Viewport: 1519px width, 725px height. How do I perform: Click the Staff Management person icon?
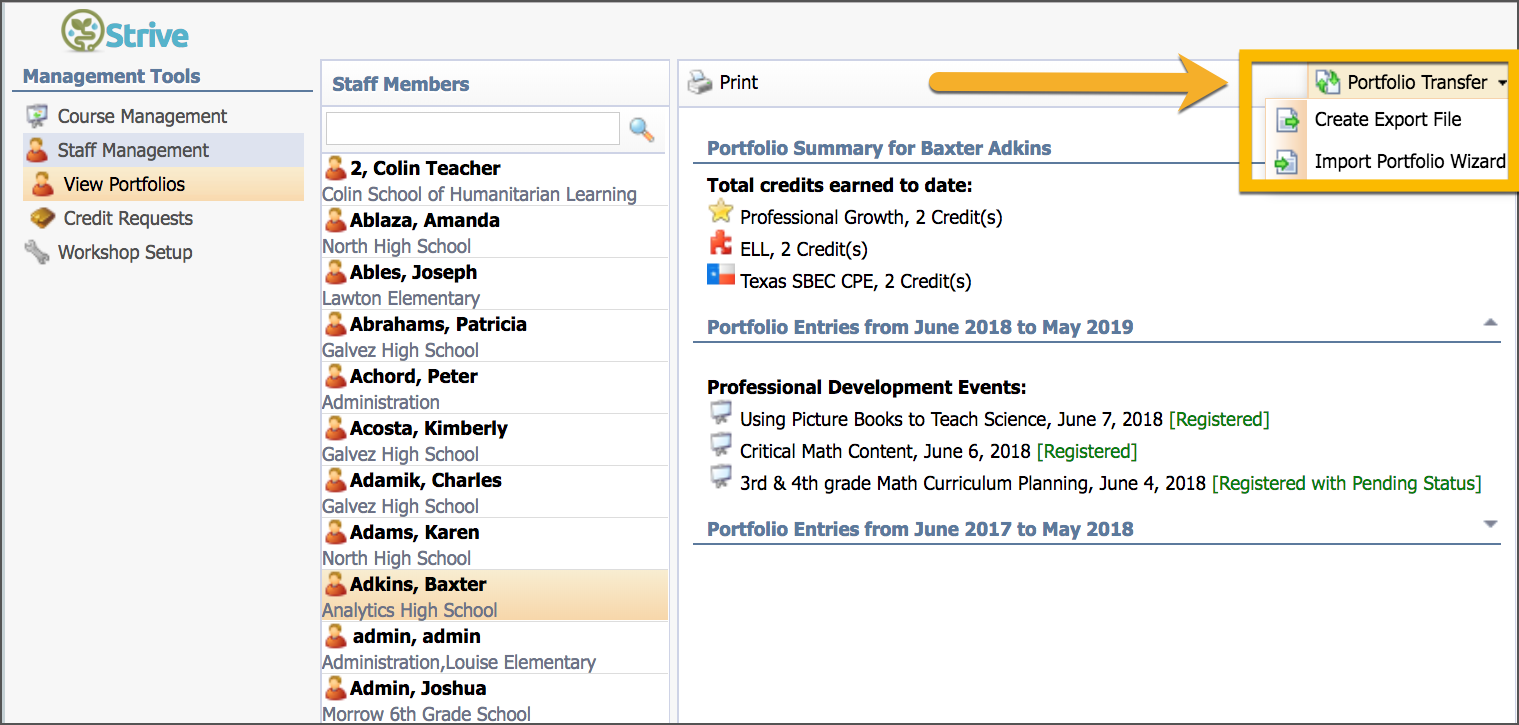[x=37, y=150]
